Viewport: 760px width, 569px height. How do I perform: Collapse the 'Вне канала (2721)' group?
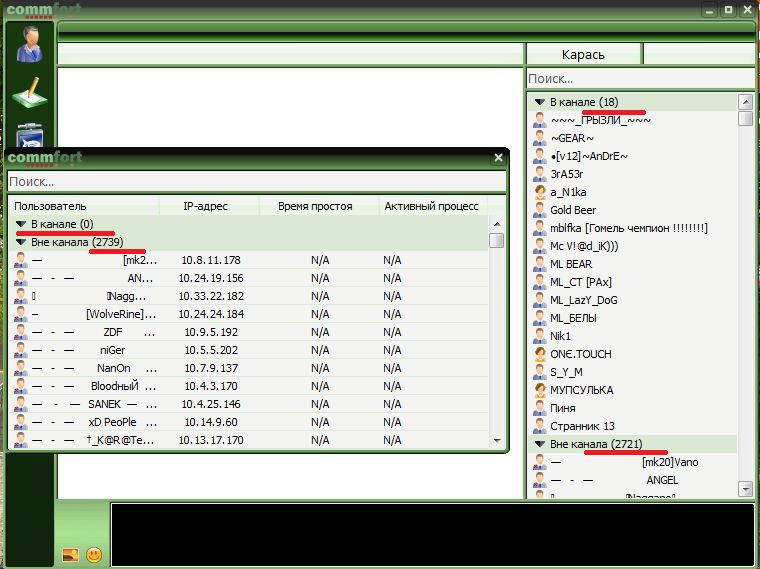pyautogui.click(x=539, y=444)
